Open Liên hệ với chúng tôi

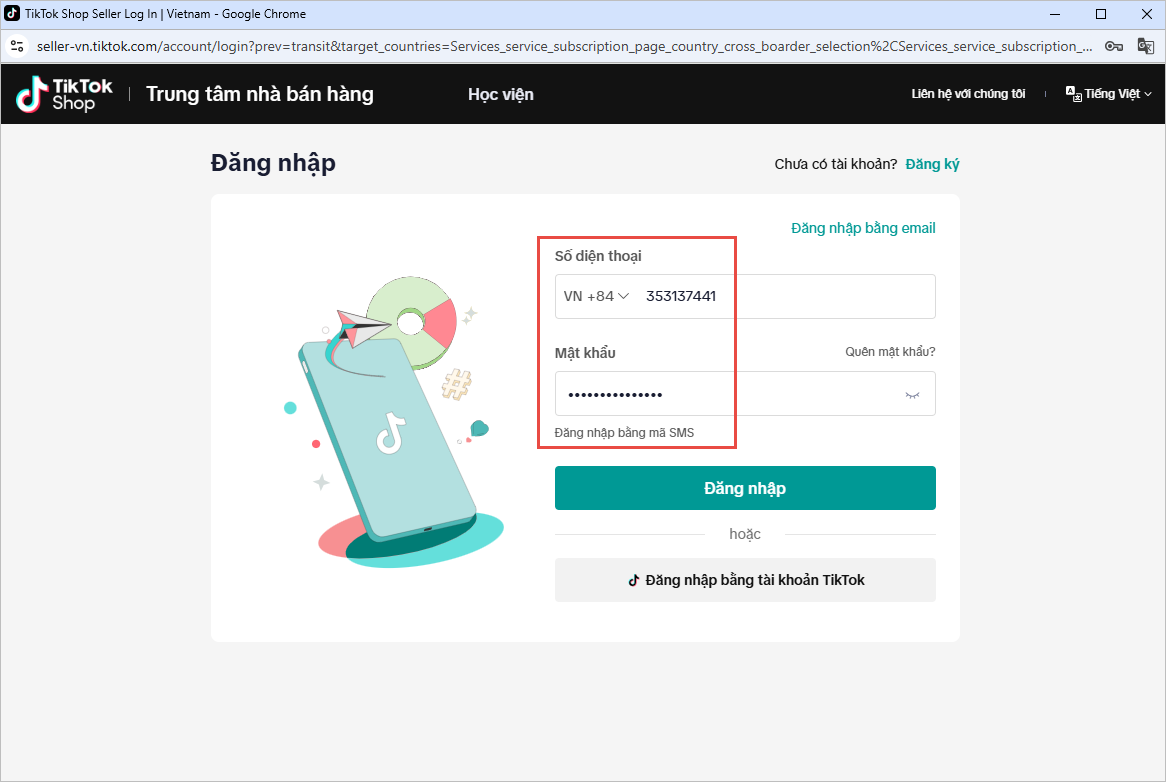tap(968, 94)
